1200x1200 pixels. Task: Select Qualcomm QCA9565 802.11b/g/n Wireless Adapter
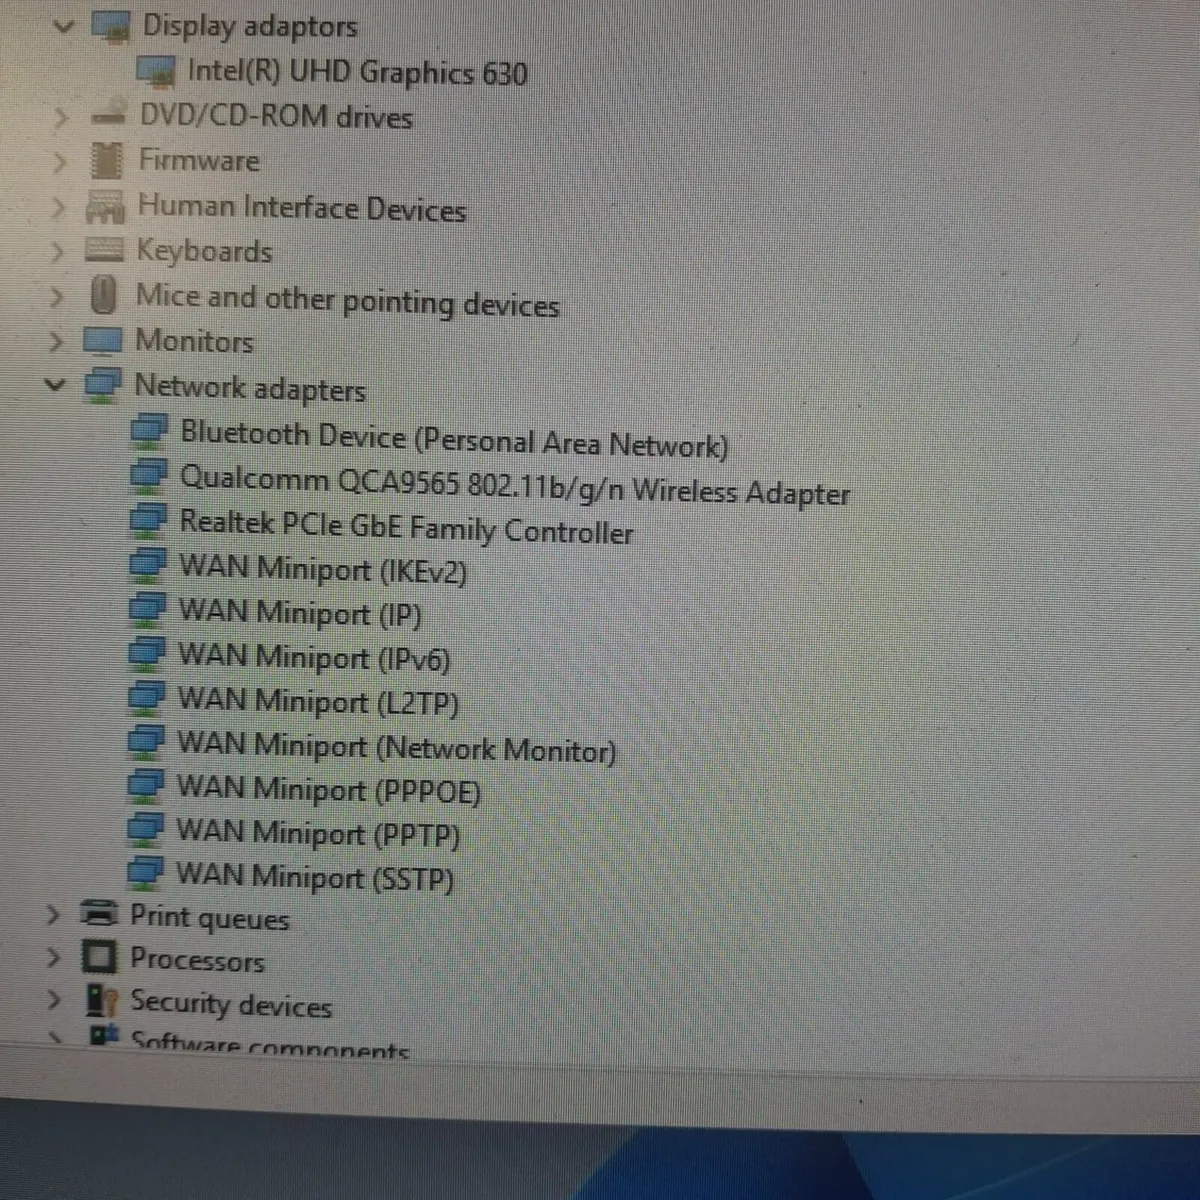515,485
